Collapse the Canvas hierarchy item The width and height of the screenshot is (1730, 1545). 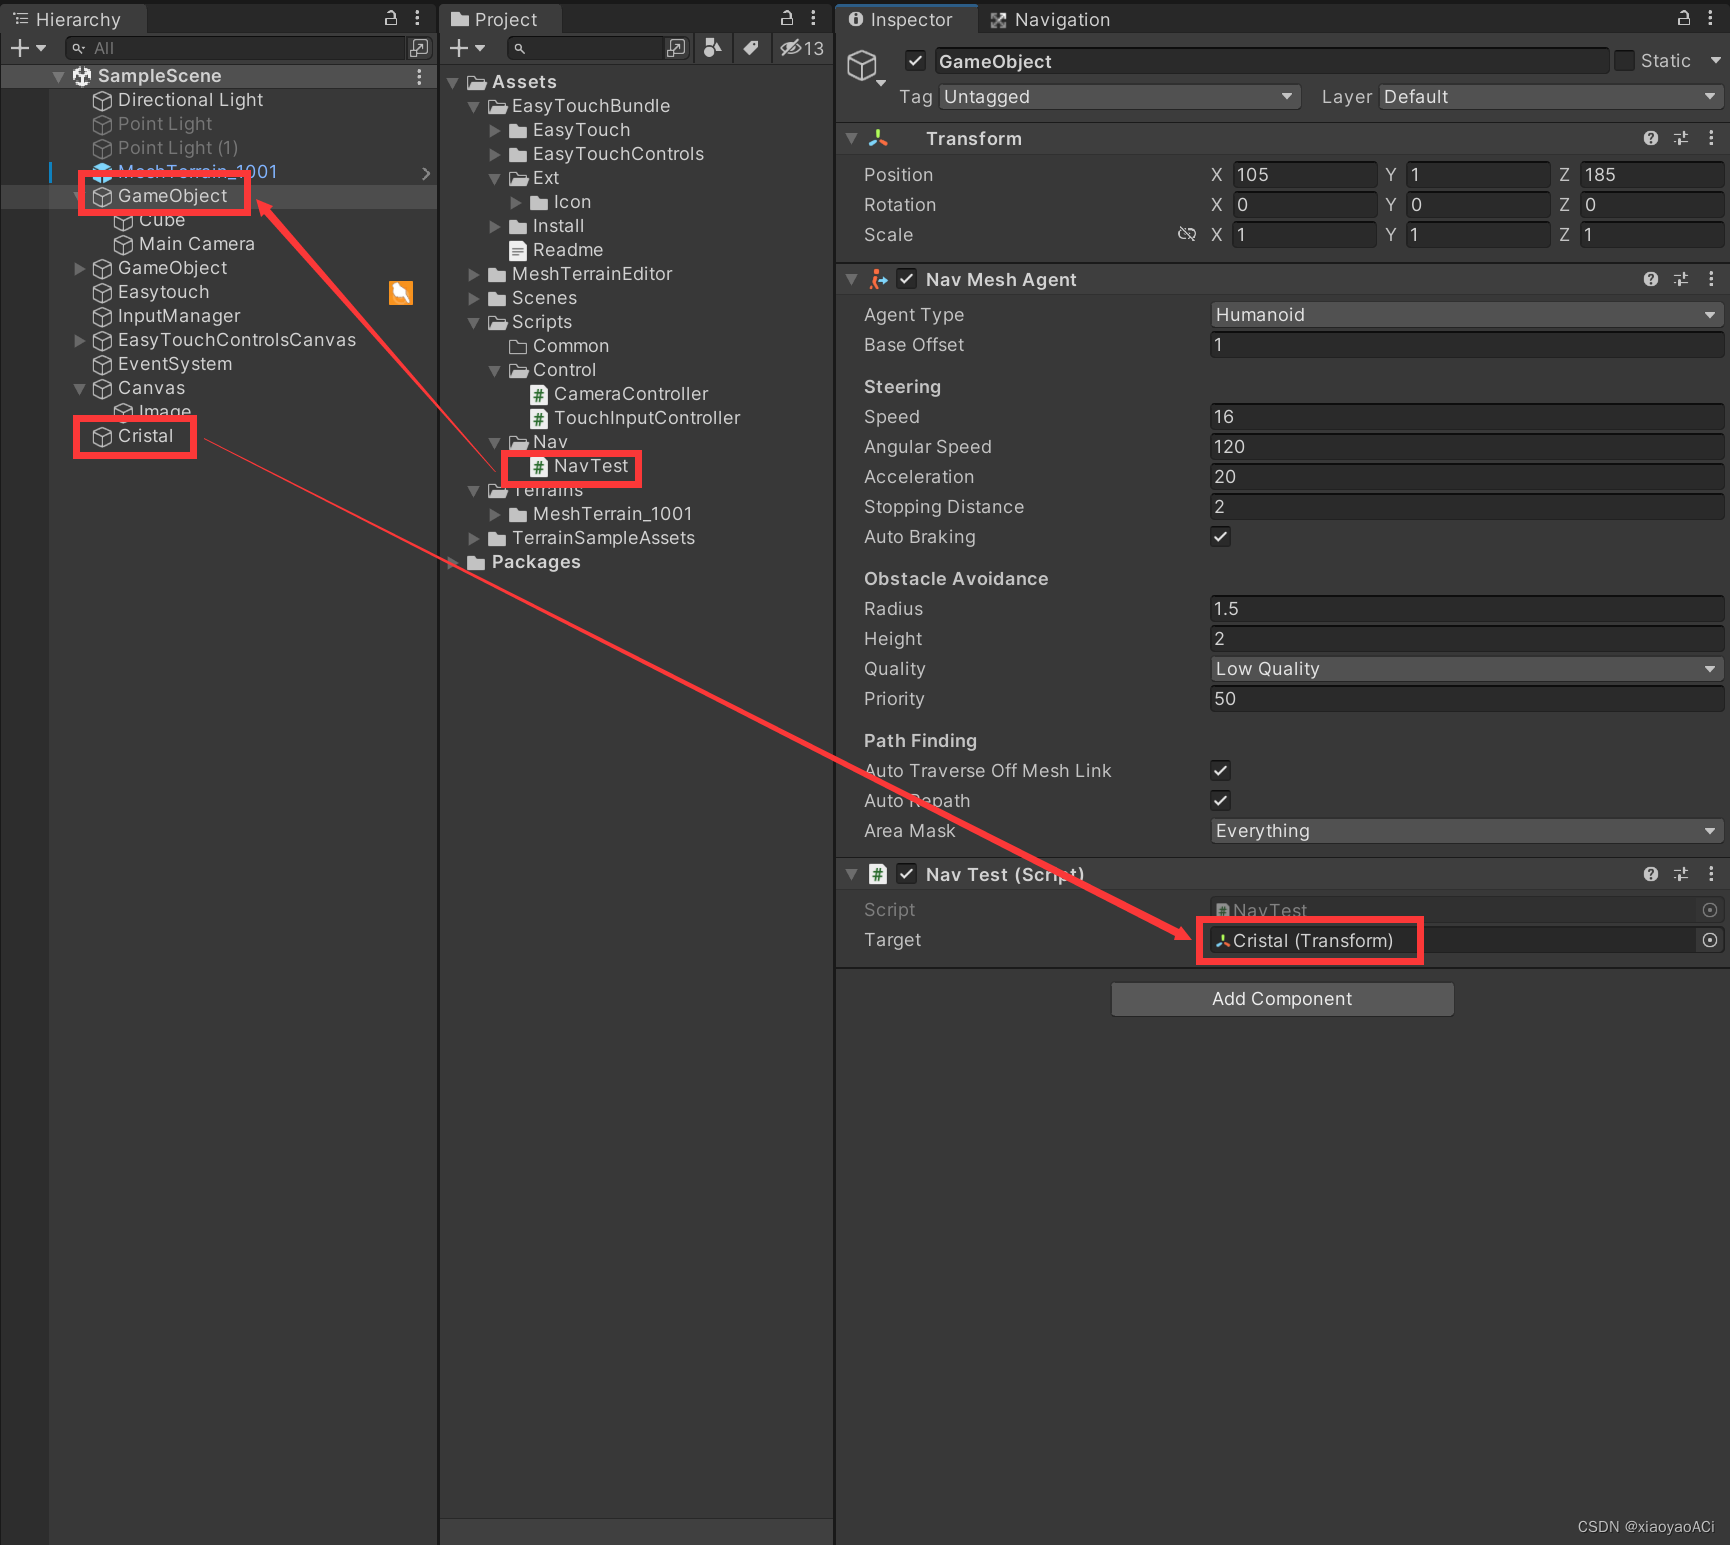(x=79, y=388)
